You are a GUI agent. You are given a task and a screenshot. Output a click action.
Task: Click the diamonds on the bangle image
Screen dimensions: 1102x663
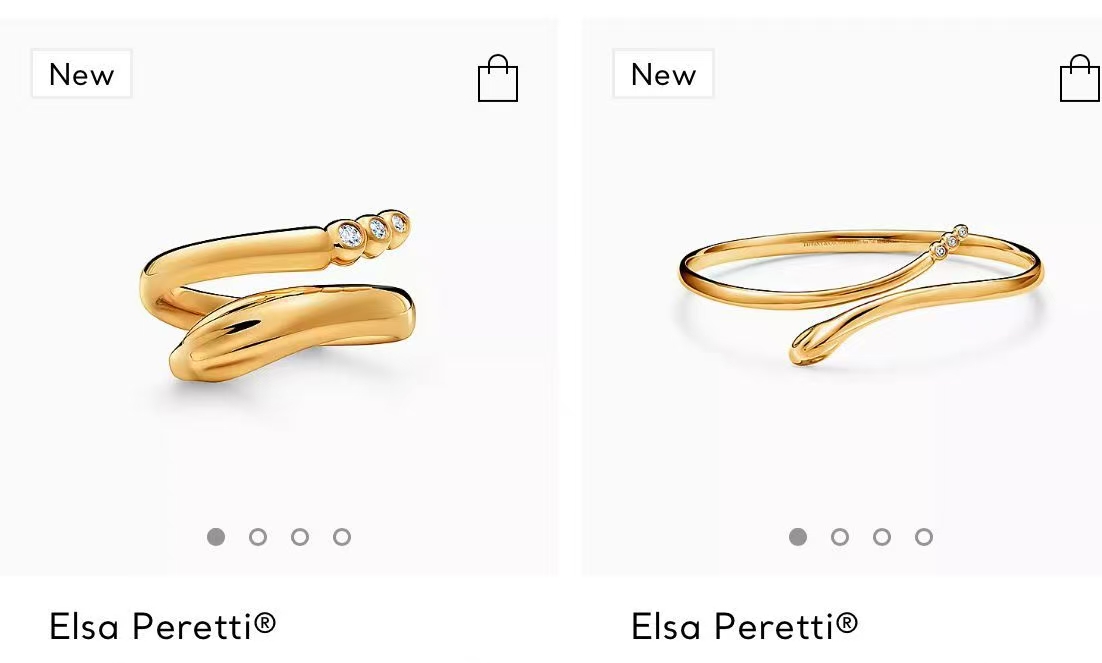[950, 241]
